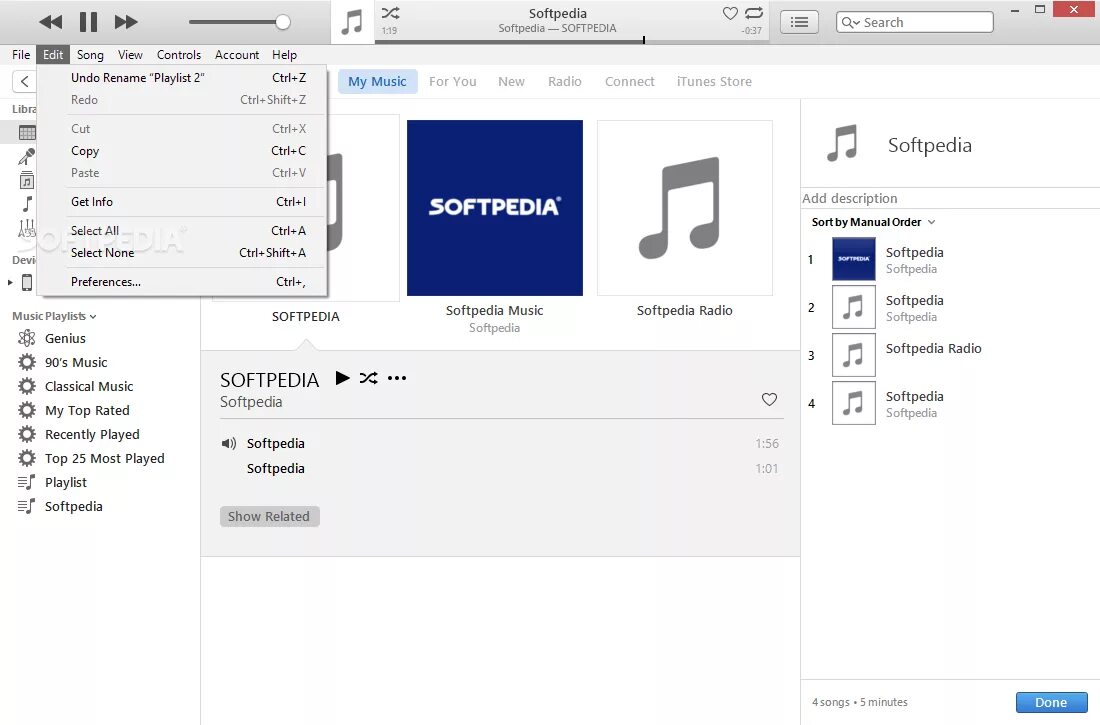
Task: Select the Softpedia Music album cover
Action: (x=495, y=208)
